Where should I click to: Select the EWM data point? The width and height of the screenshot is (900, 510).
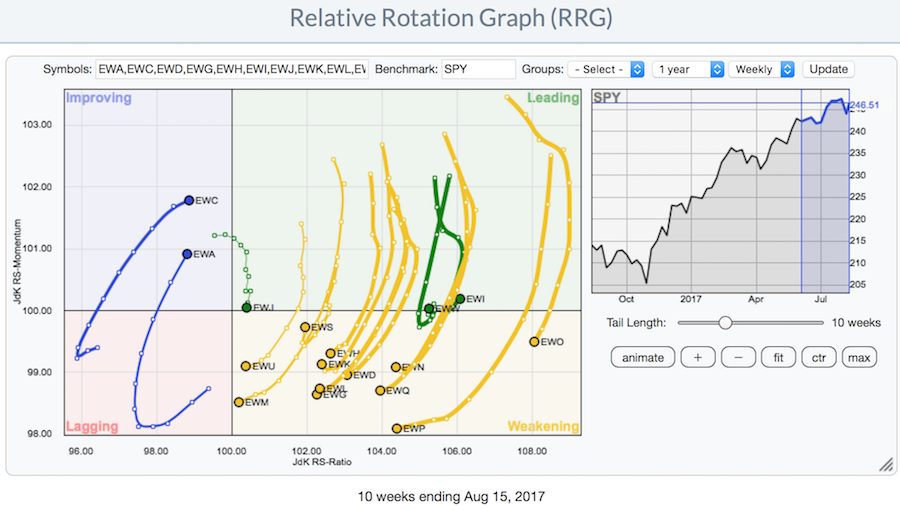239,402
